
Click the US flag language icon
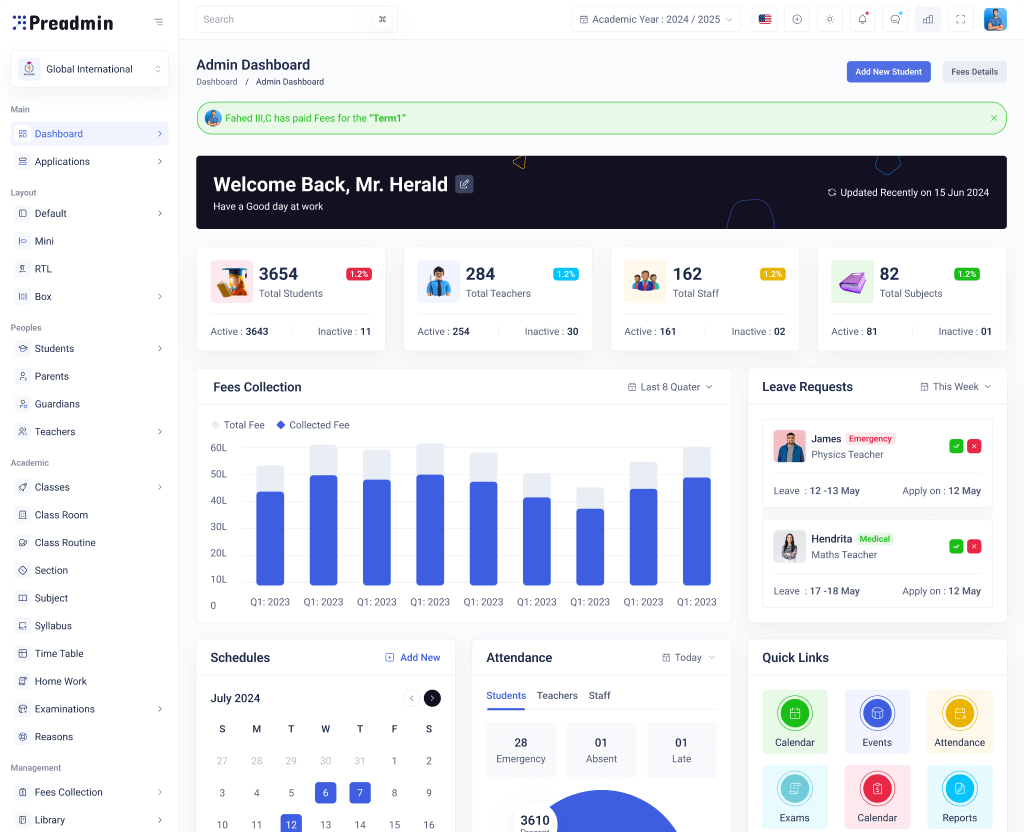tap(764, 18)
